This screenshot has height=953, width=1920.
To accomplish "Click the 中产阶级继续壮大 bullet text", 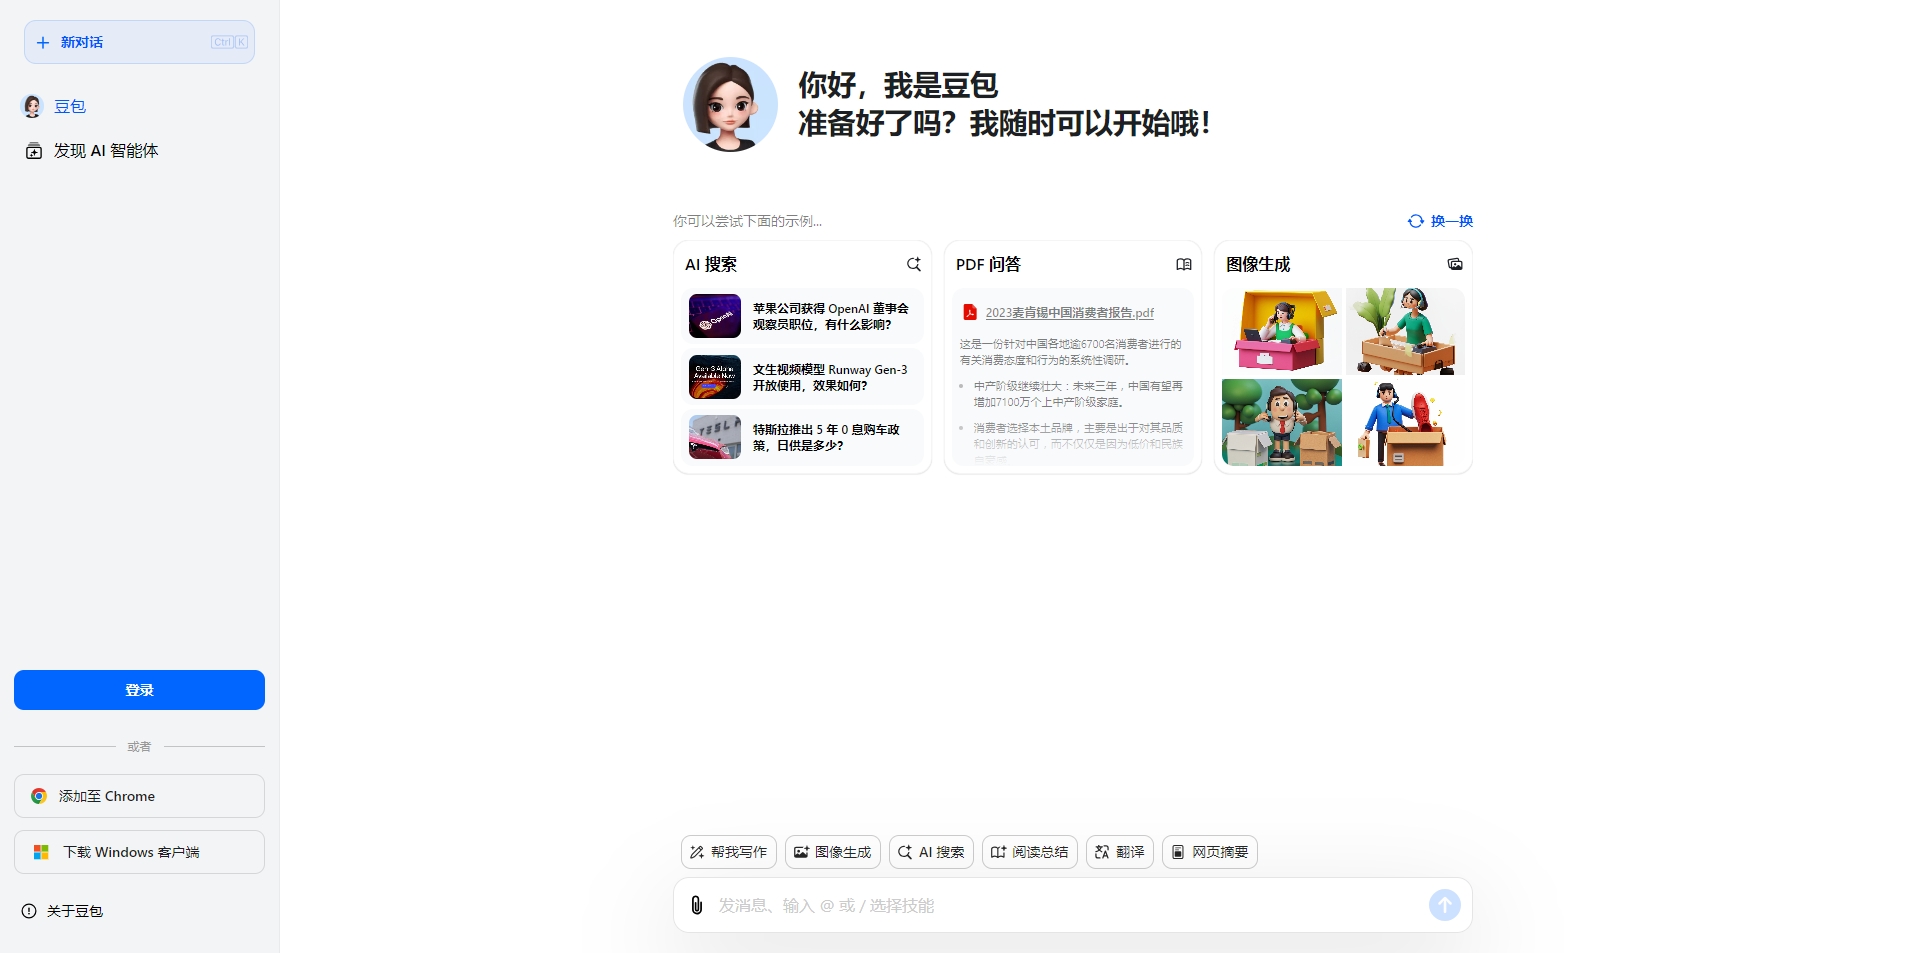I will pos(1078,394).
